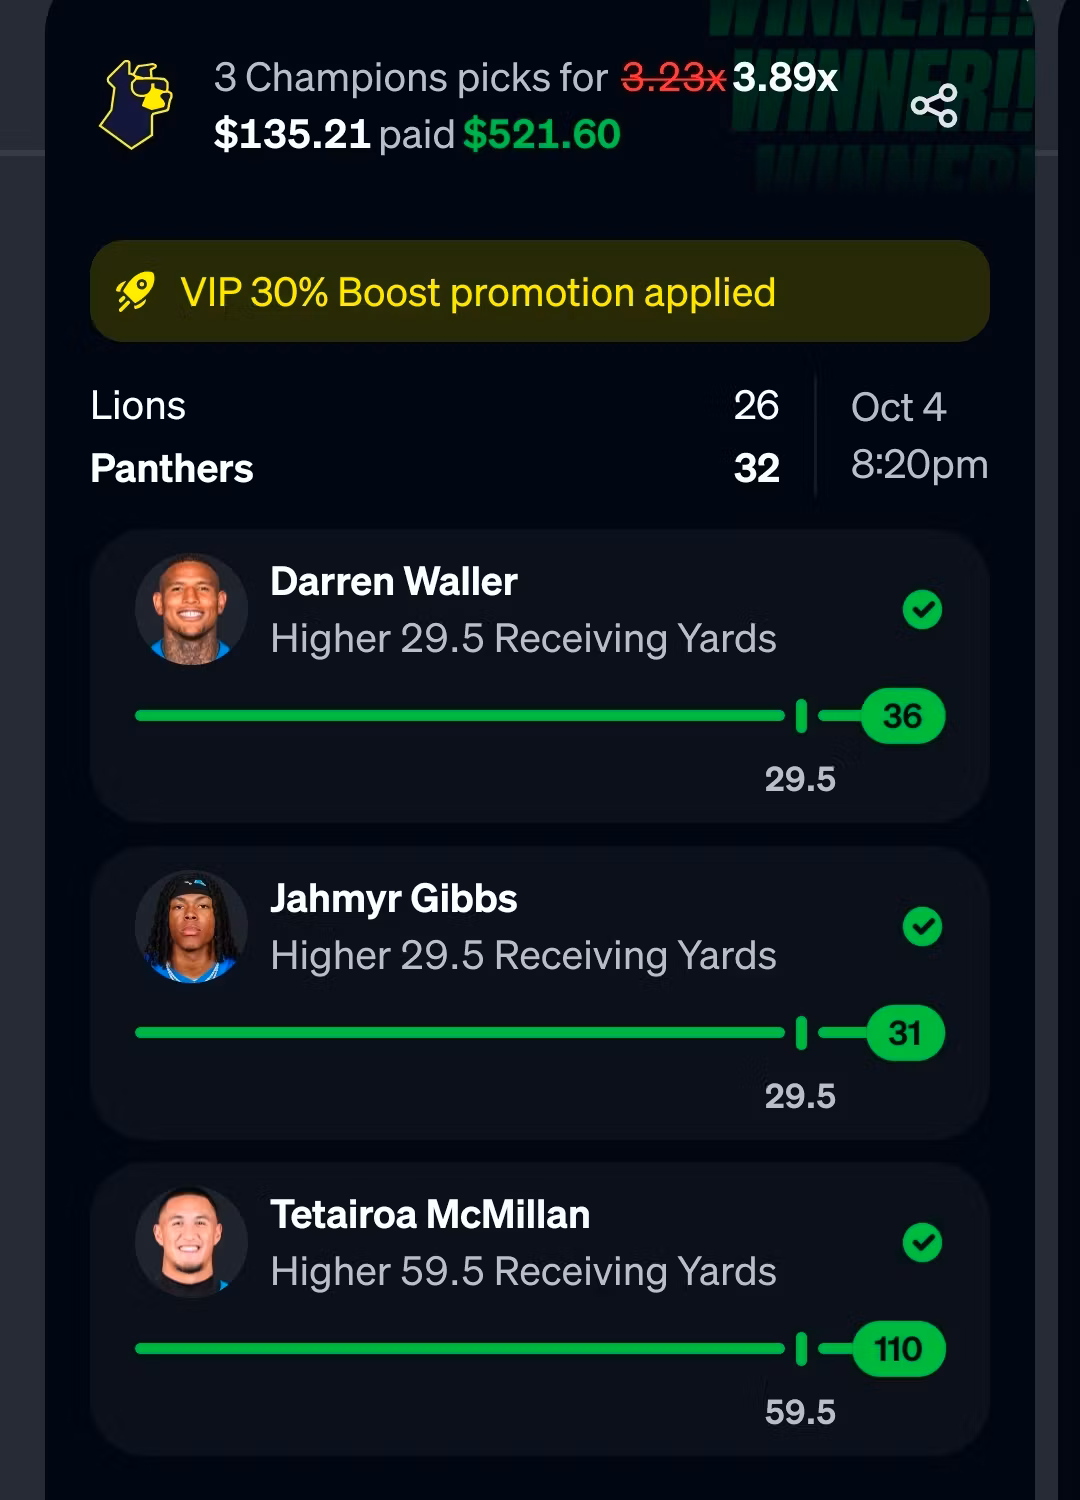
Task: Open Darren Waller's player headshot
Action: (x=191, y=609)
